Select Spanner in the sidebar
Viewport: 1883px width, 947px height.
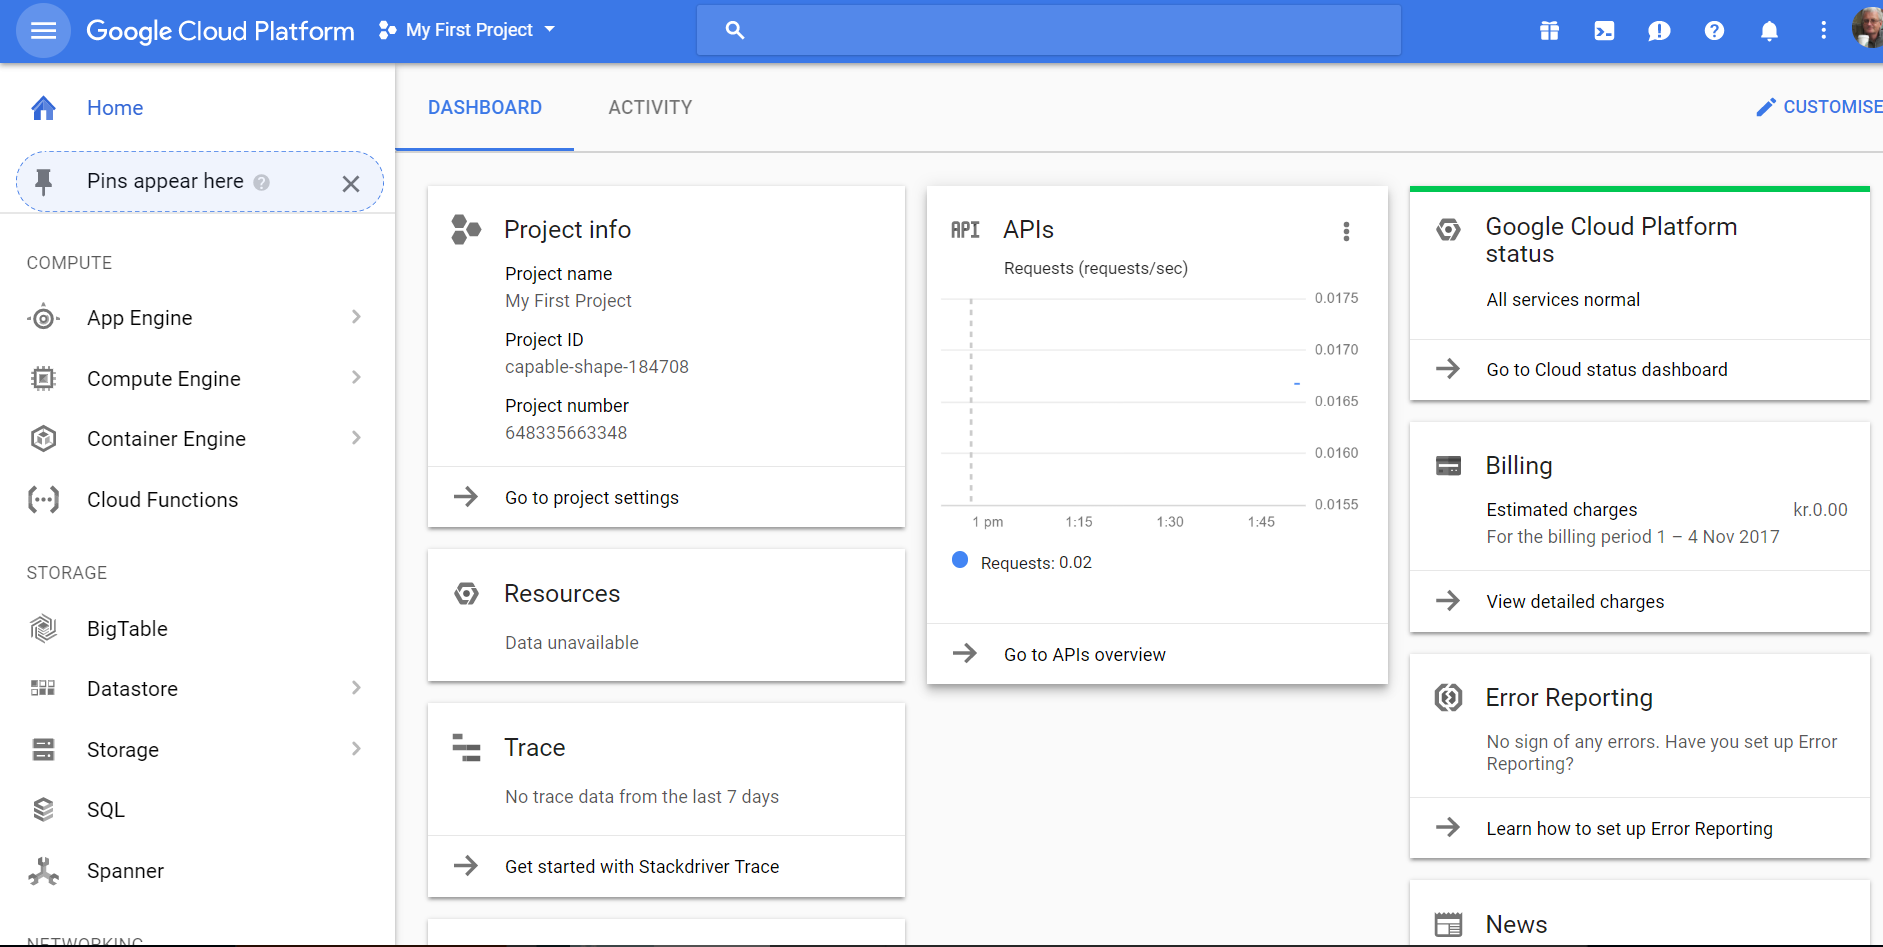coord(197,870)
